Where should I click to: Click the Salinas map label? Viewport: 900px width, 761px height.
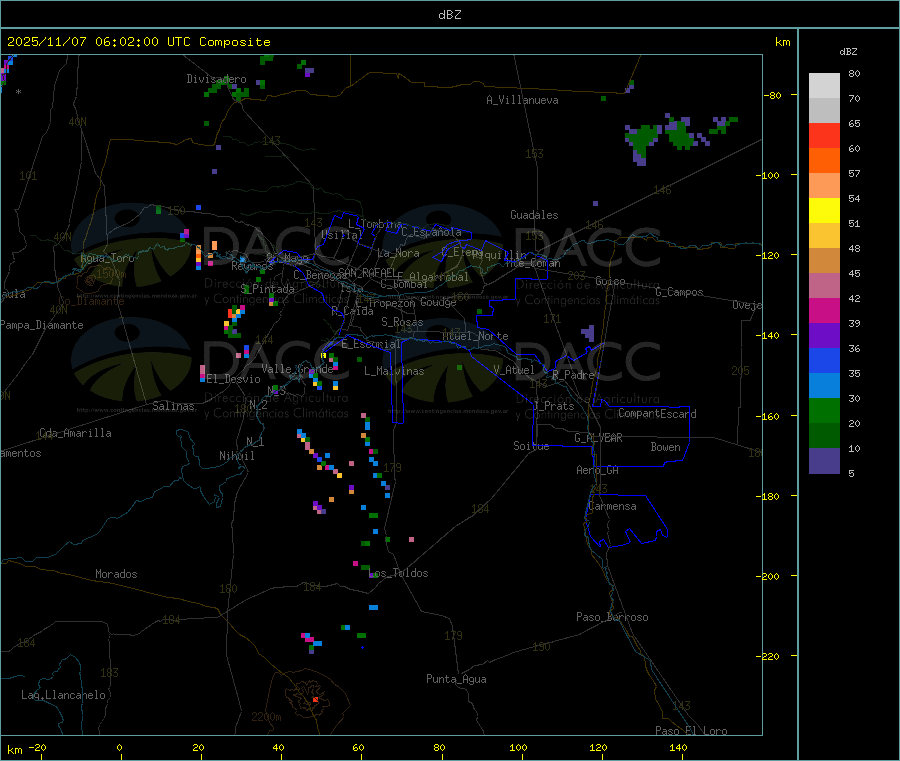[173, 406]
